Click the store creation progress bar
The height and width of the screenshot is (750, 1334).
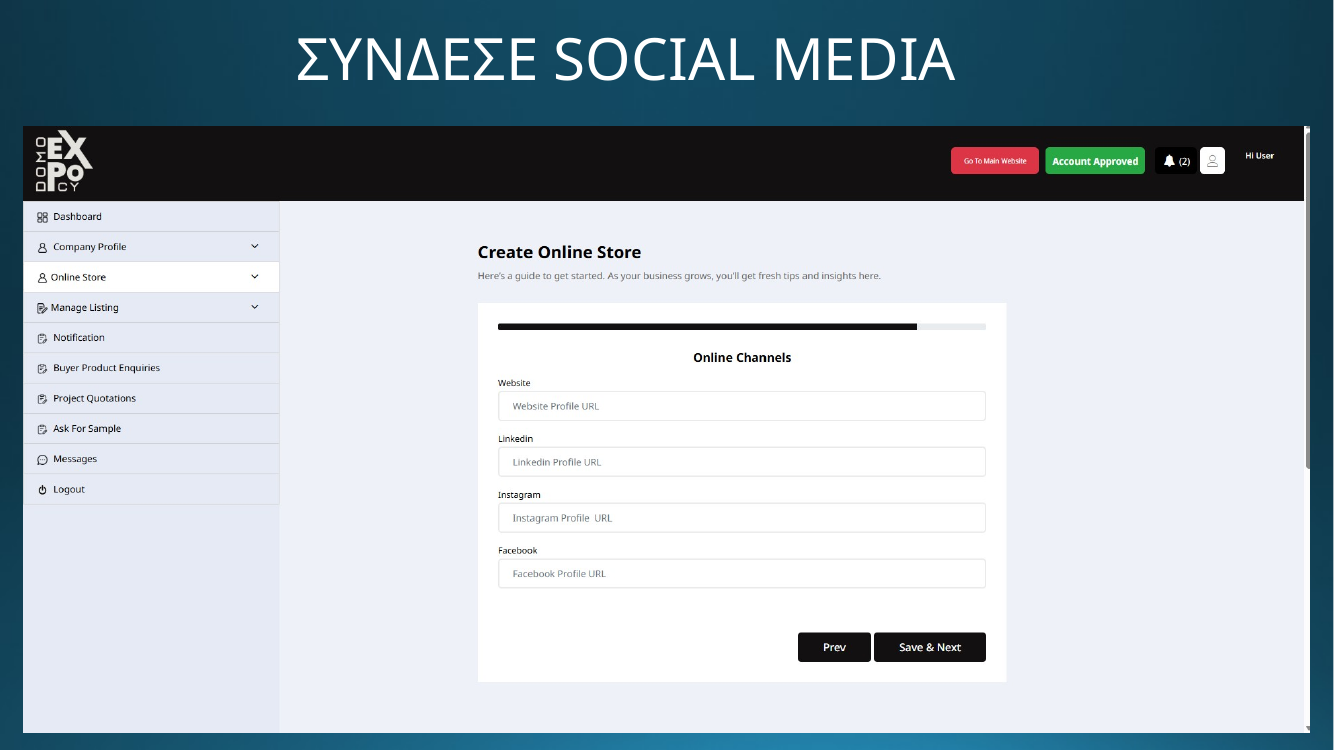(742, 327)
